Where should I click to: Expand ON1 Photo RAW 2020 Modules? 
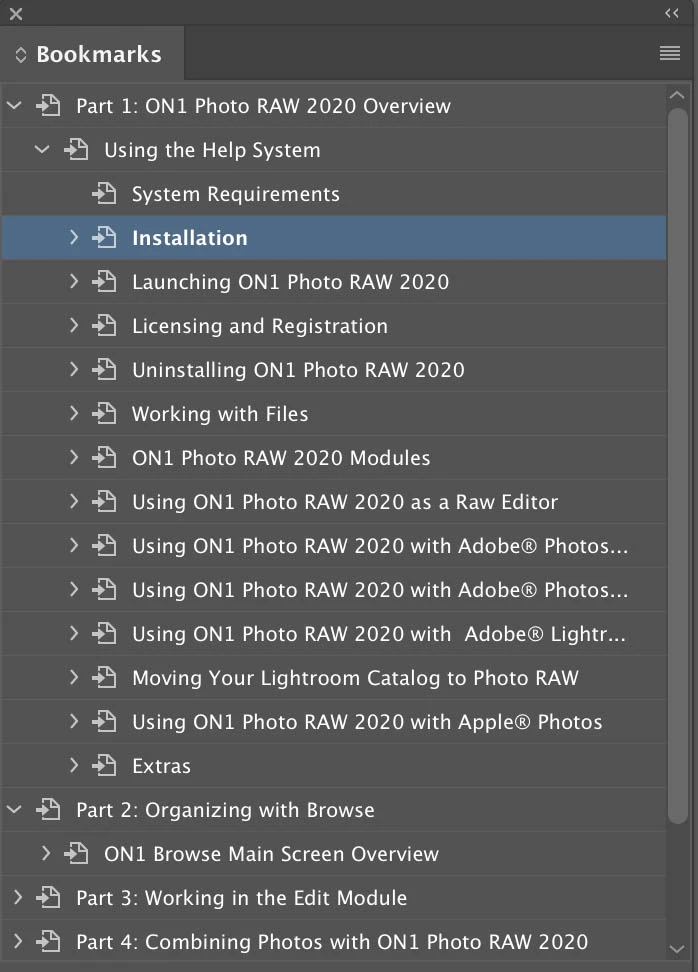pos(74,457)
